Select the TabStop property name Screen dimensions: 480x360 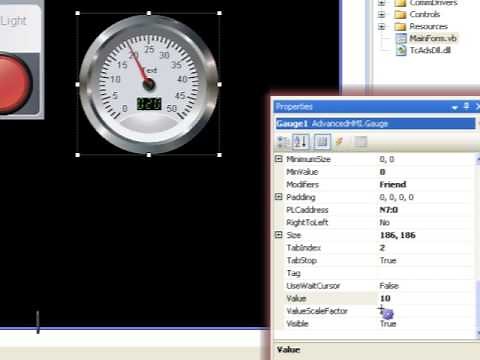coord(302,261)
